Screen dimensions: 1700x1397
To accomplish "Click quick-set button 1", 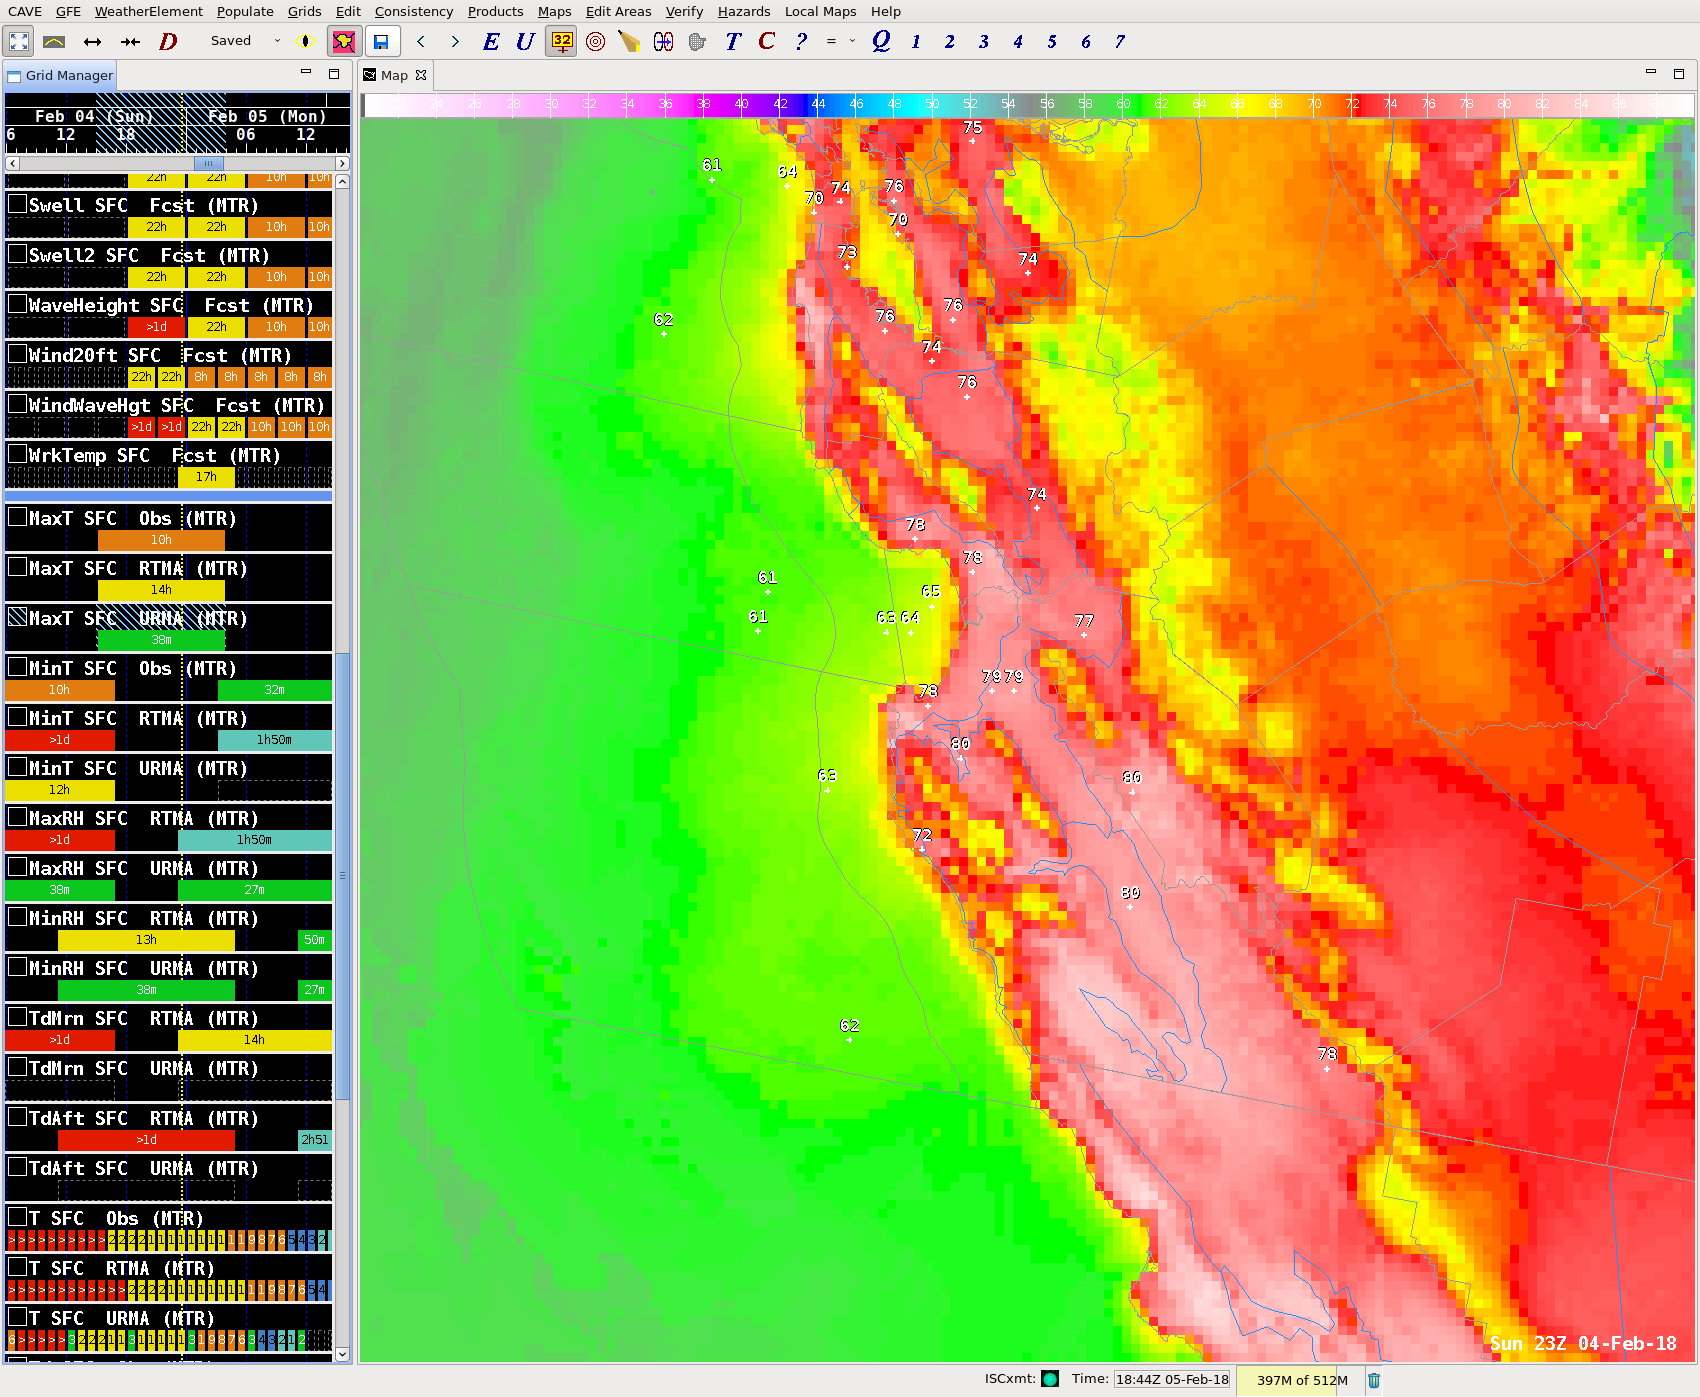I will (x=915, y=41).
